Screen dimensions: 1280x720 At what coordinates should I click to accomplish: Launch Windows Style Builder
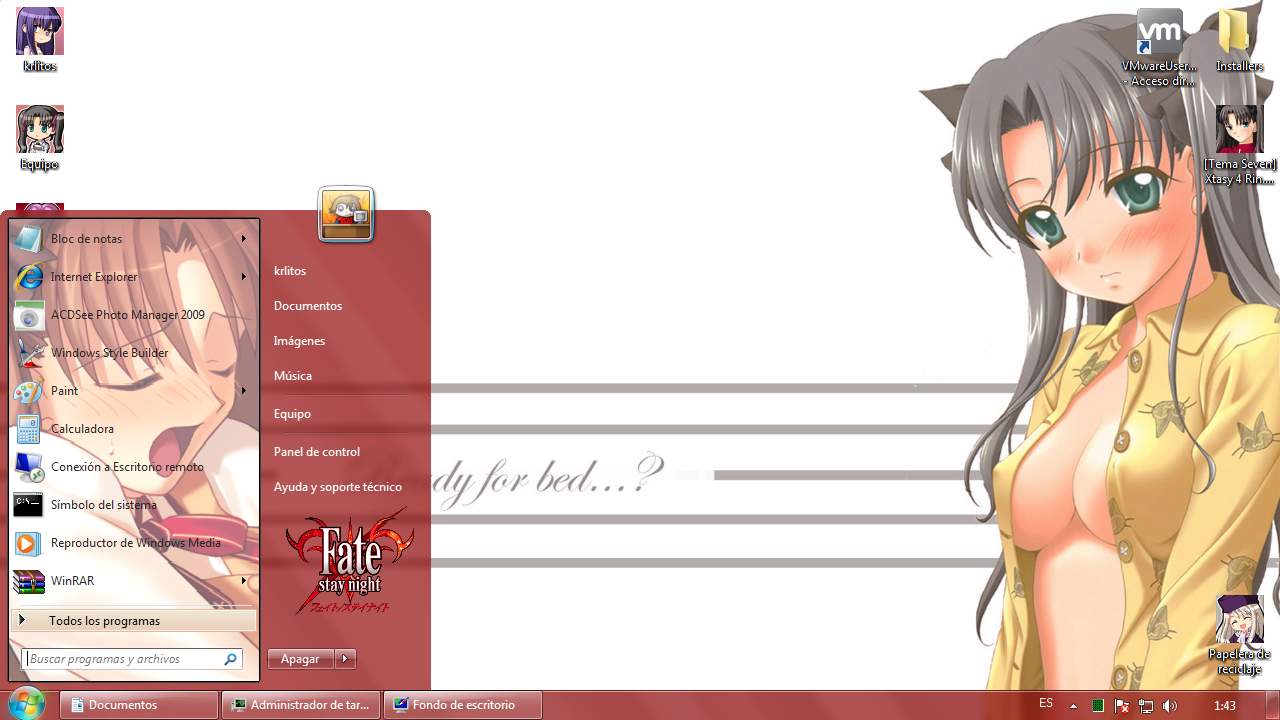point(110,352)
